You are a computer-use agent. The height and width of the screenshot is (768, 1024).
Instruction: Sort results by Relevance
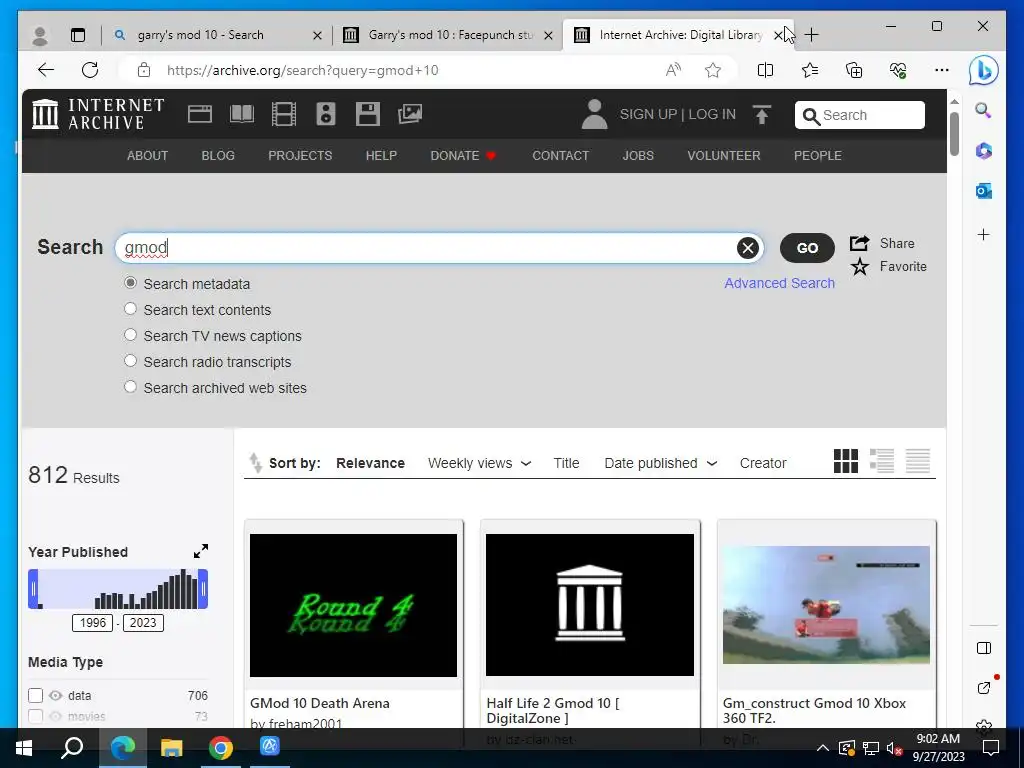tap(370, 463)
